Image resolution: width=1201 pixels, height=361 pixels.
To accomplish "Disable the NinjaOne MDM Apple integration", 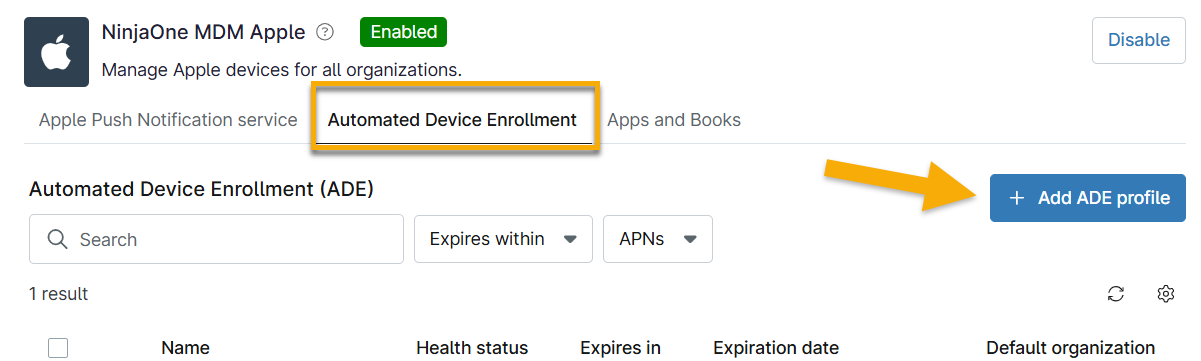I will (x=1139, y=40).
